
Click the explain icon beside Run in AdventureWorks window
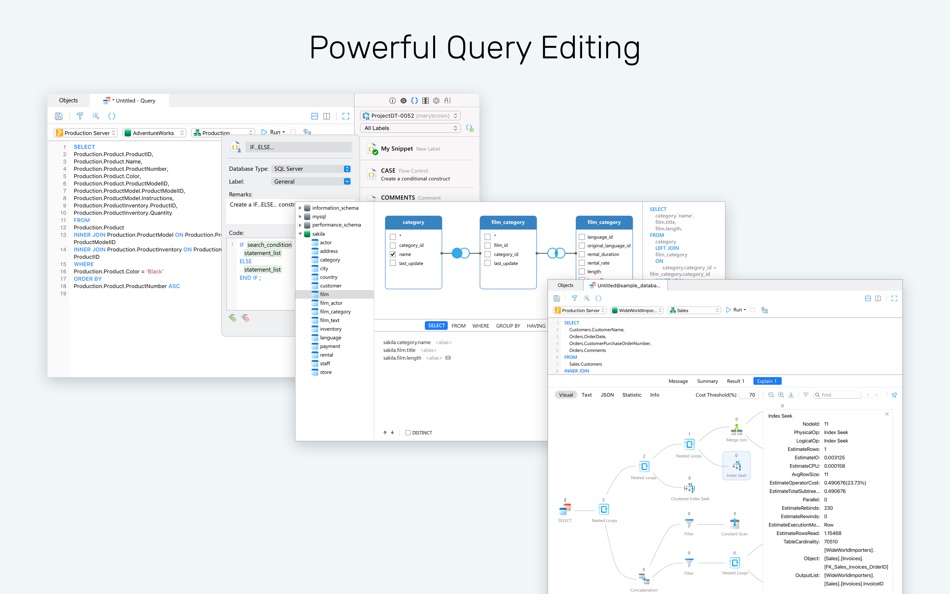tap(307, 132)
